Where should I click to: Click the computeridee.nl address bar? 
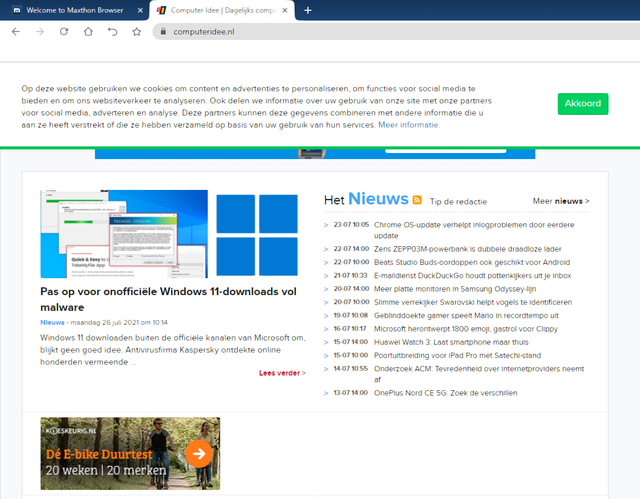396,31
